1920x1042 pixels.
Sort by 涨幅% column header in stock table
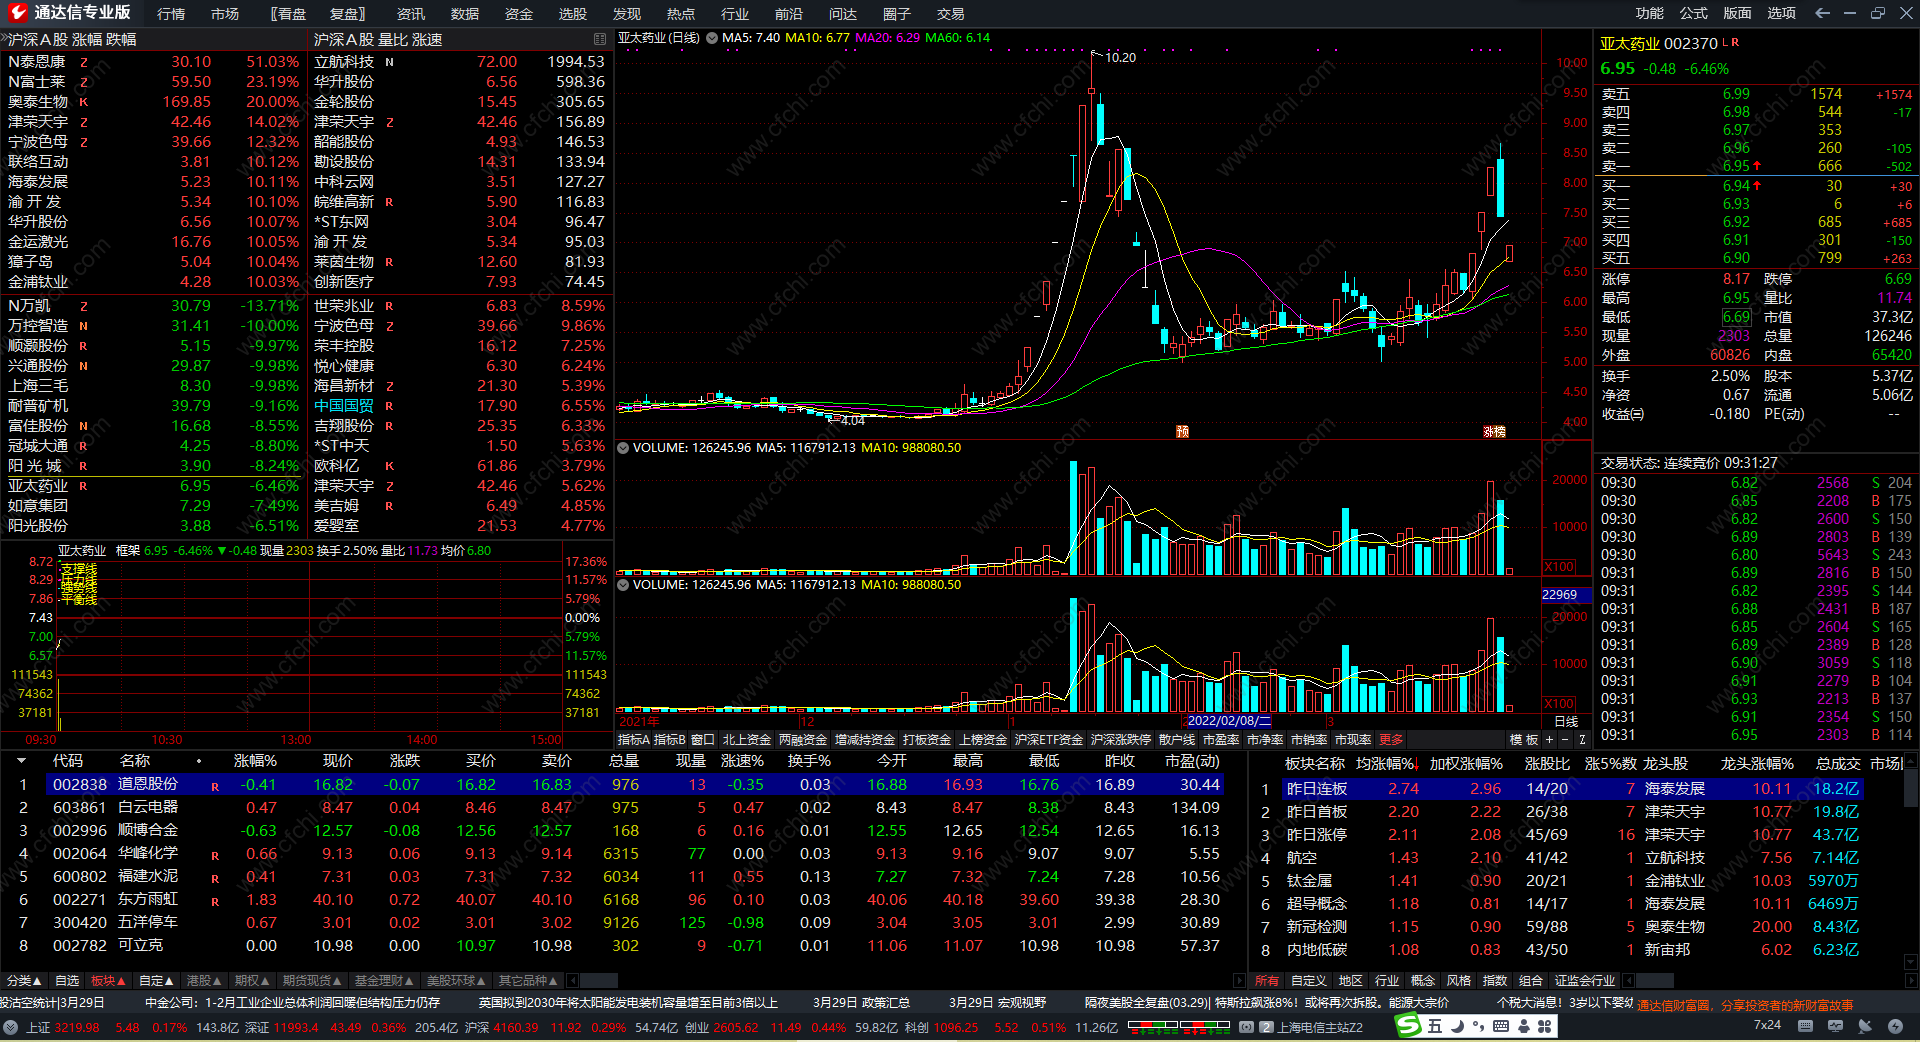(255, 761)
